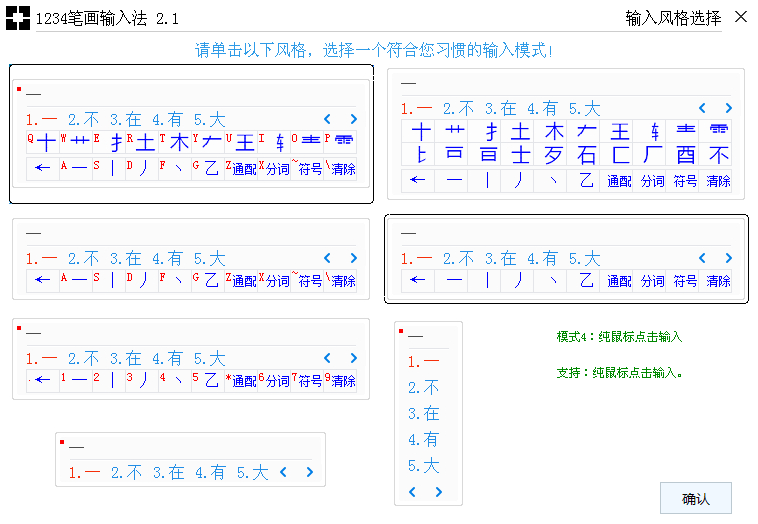Click the 酉 radical key in the top-right style
The width and height of the screenshot is (758, 524).
click(685, 155)
